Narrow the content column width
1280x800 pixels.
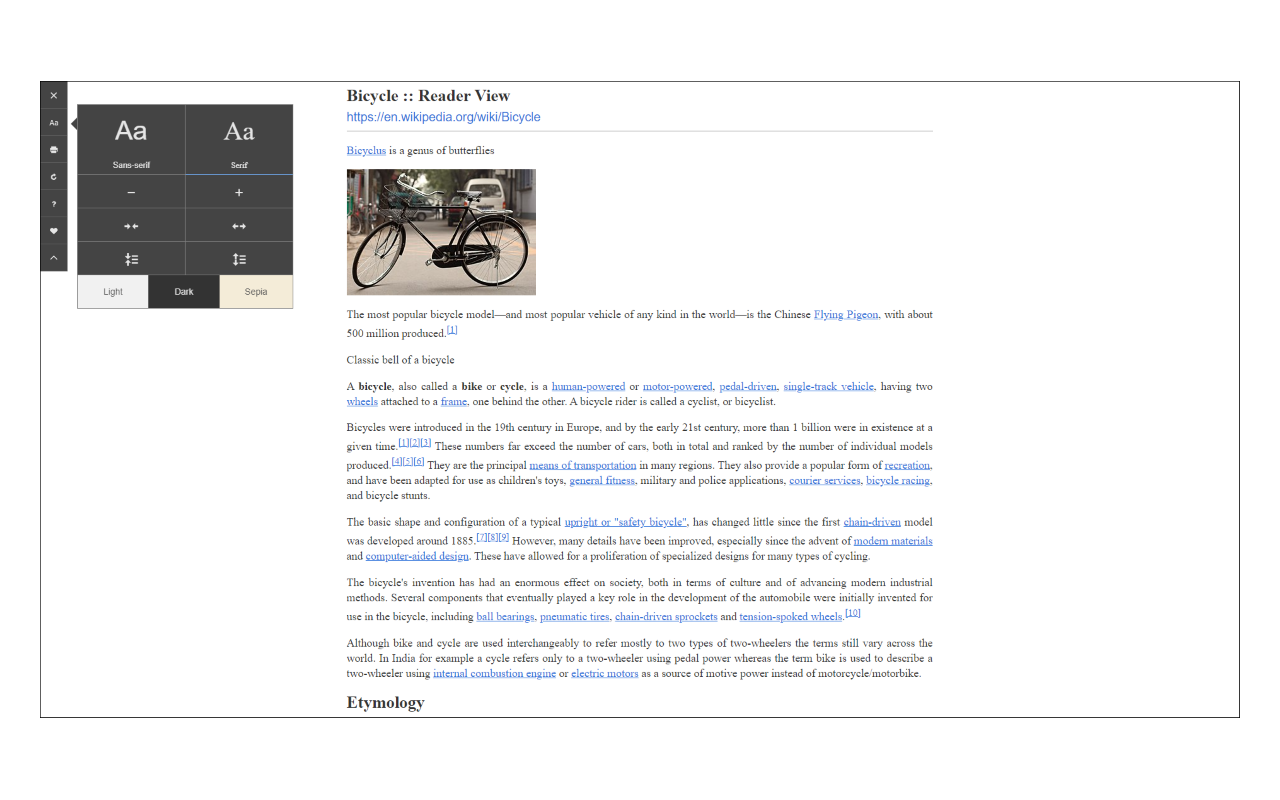coord(130,224)
